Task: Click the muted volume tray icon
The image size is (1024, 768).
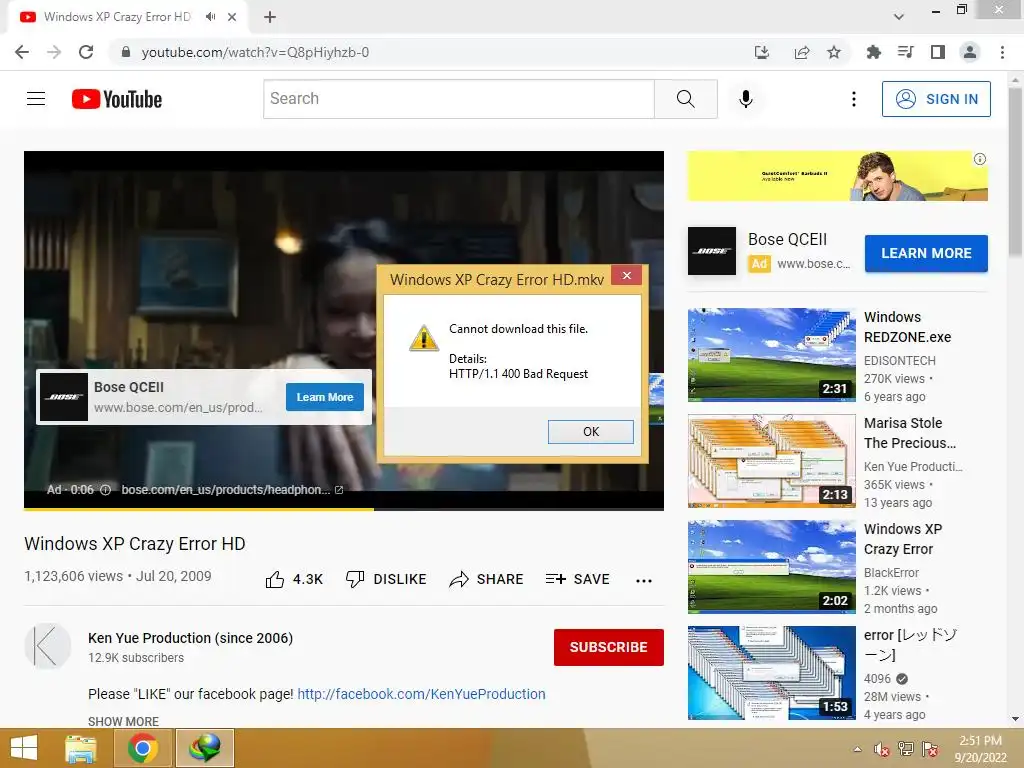Action: point(881,749)
